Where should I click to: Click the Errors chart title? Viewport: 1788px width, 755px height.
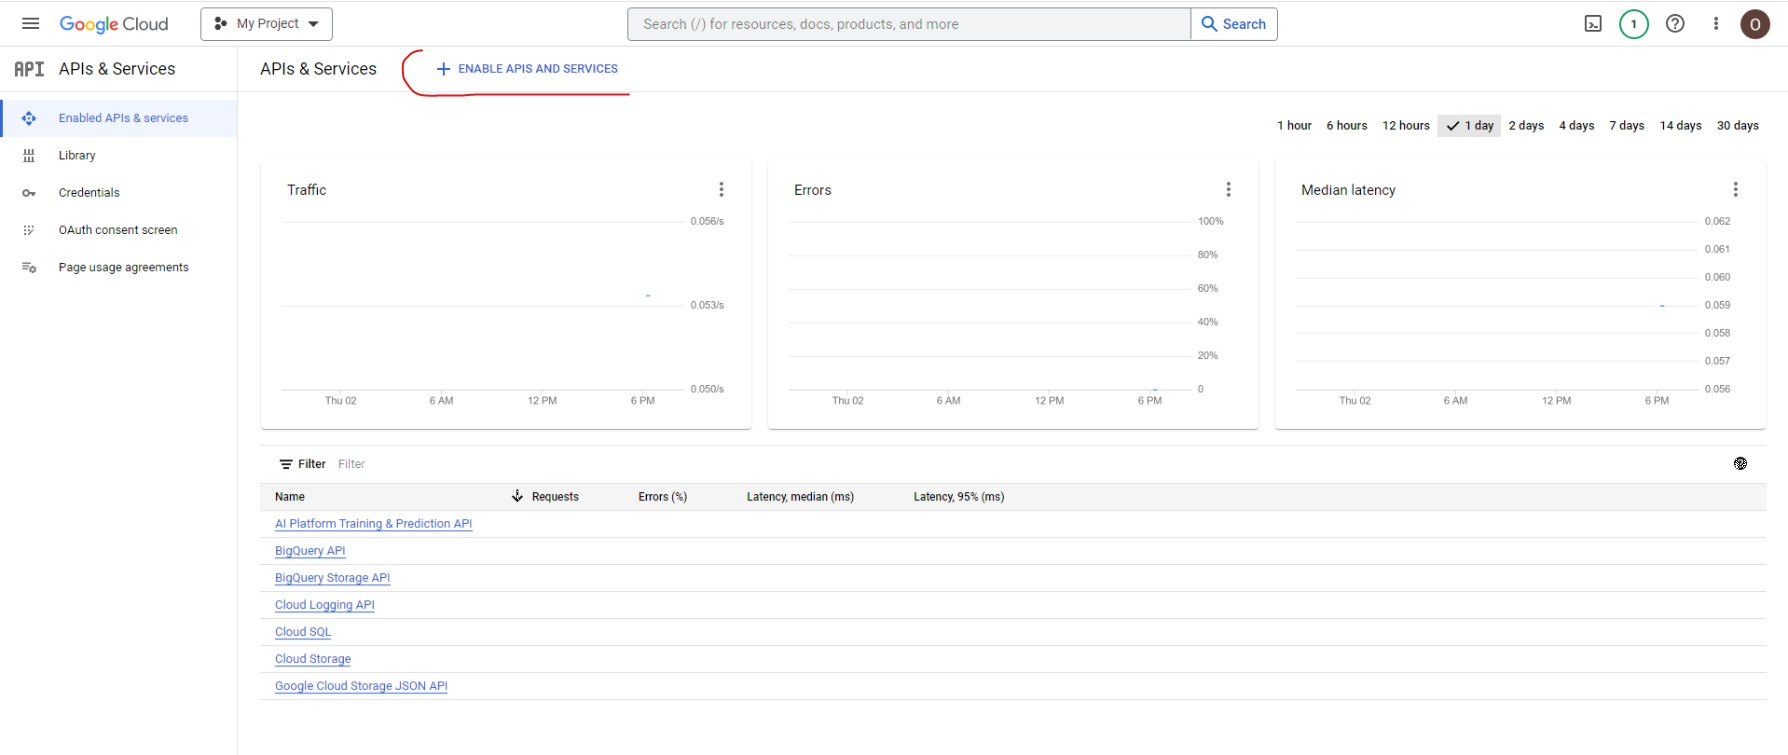click(x=812, y=190)
